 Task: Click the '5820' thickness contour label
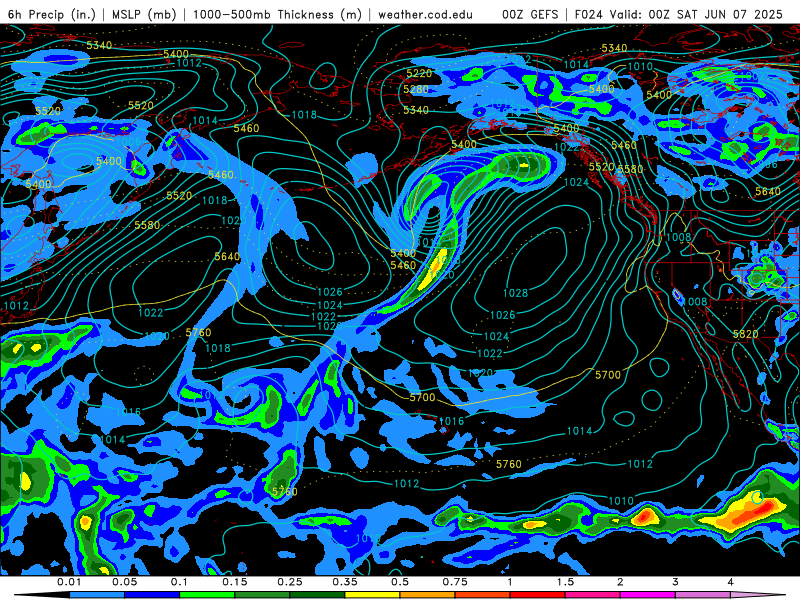[x=745, y=334]
